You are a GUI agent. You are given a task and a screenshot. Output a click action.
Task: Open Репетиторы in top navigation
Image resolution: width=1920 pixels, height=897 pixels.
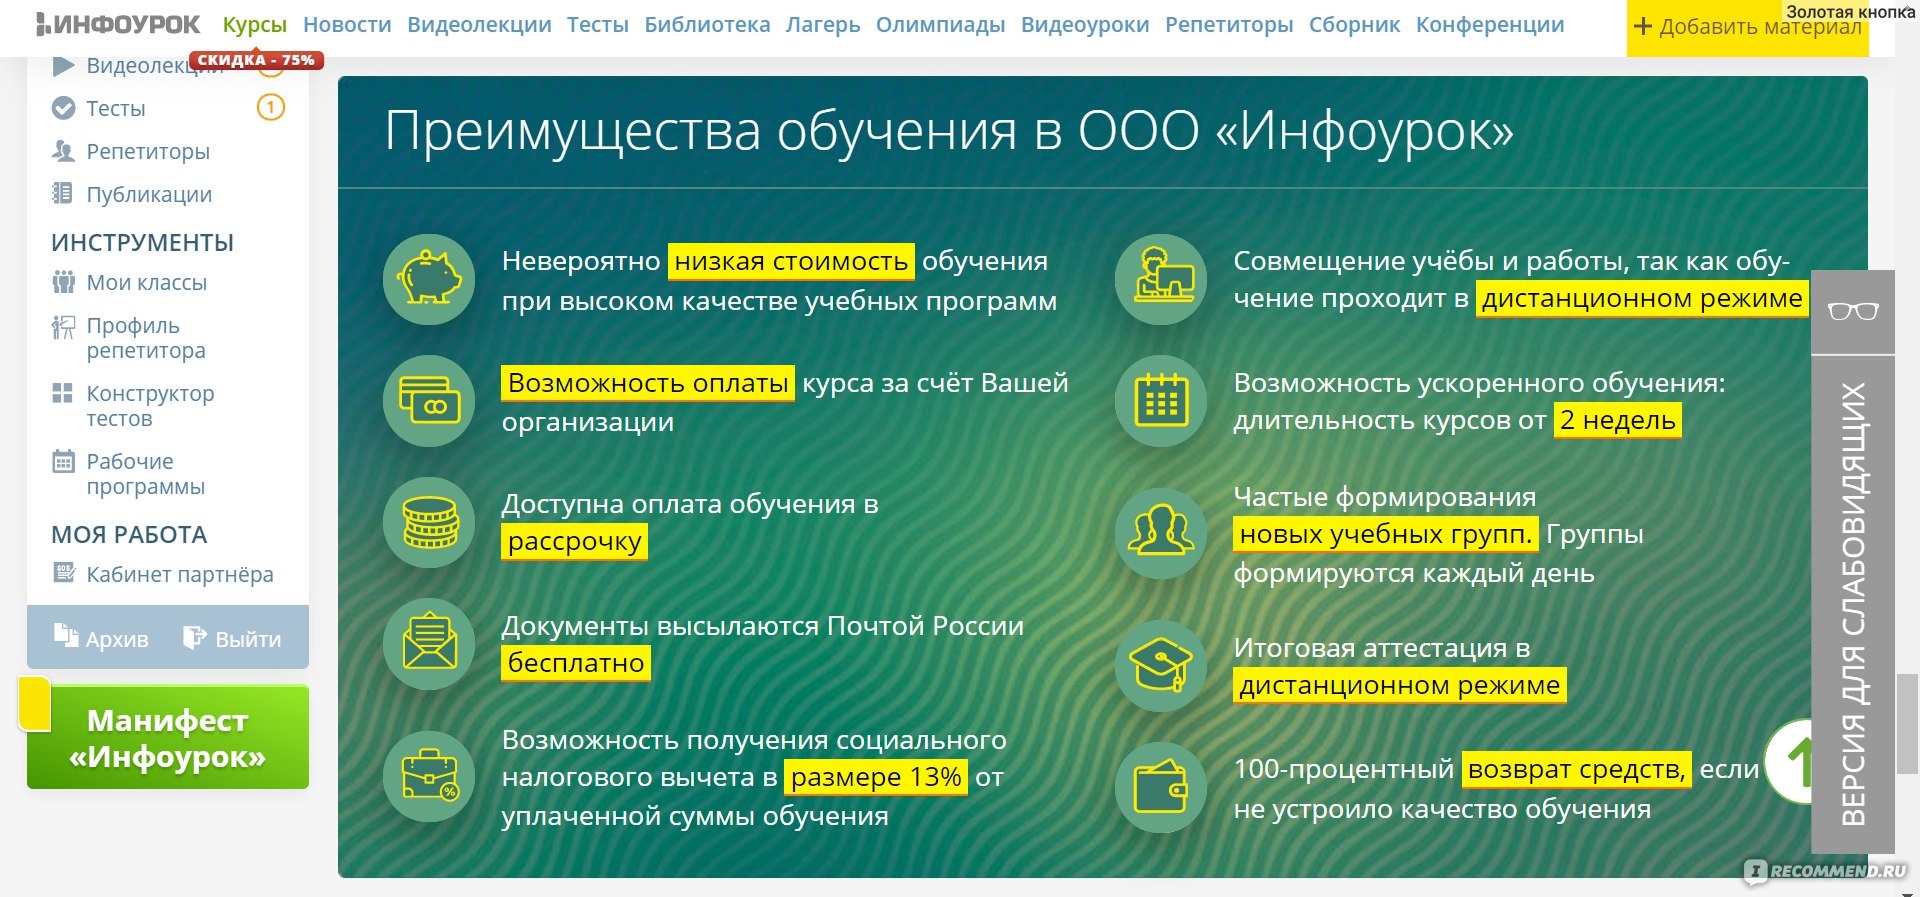point(1229,24)
